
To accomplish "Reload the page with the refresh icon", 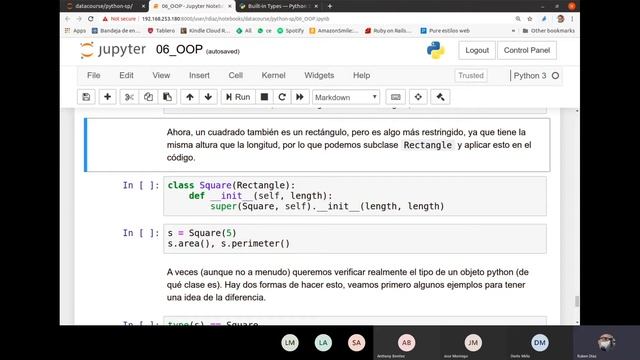I will (91, 19).
